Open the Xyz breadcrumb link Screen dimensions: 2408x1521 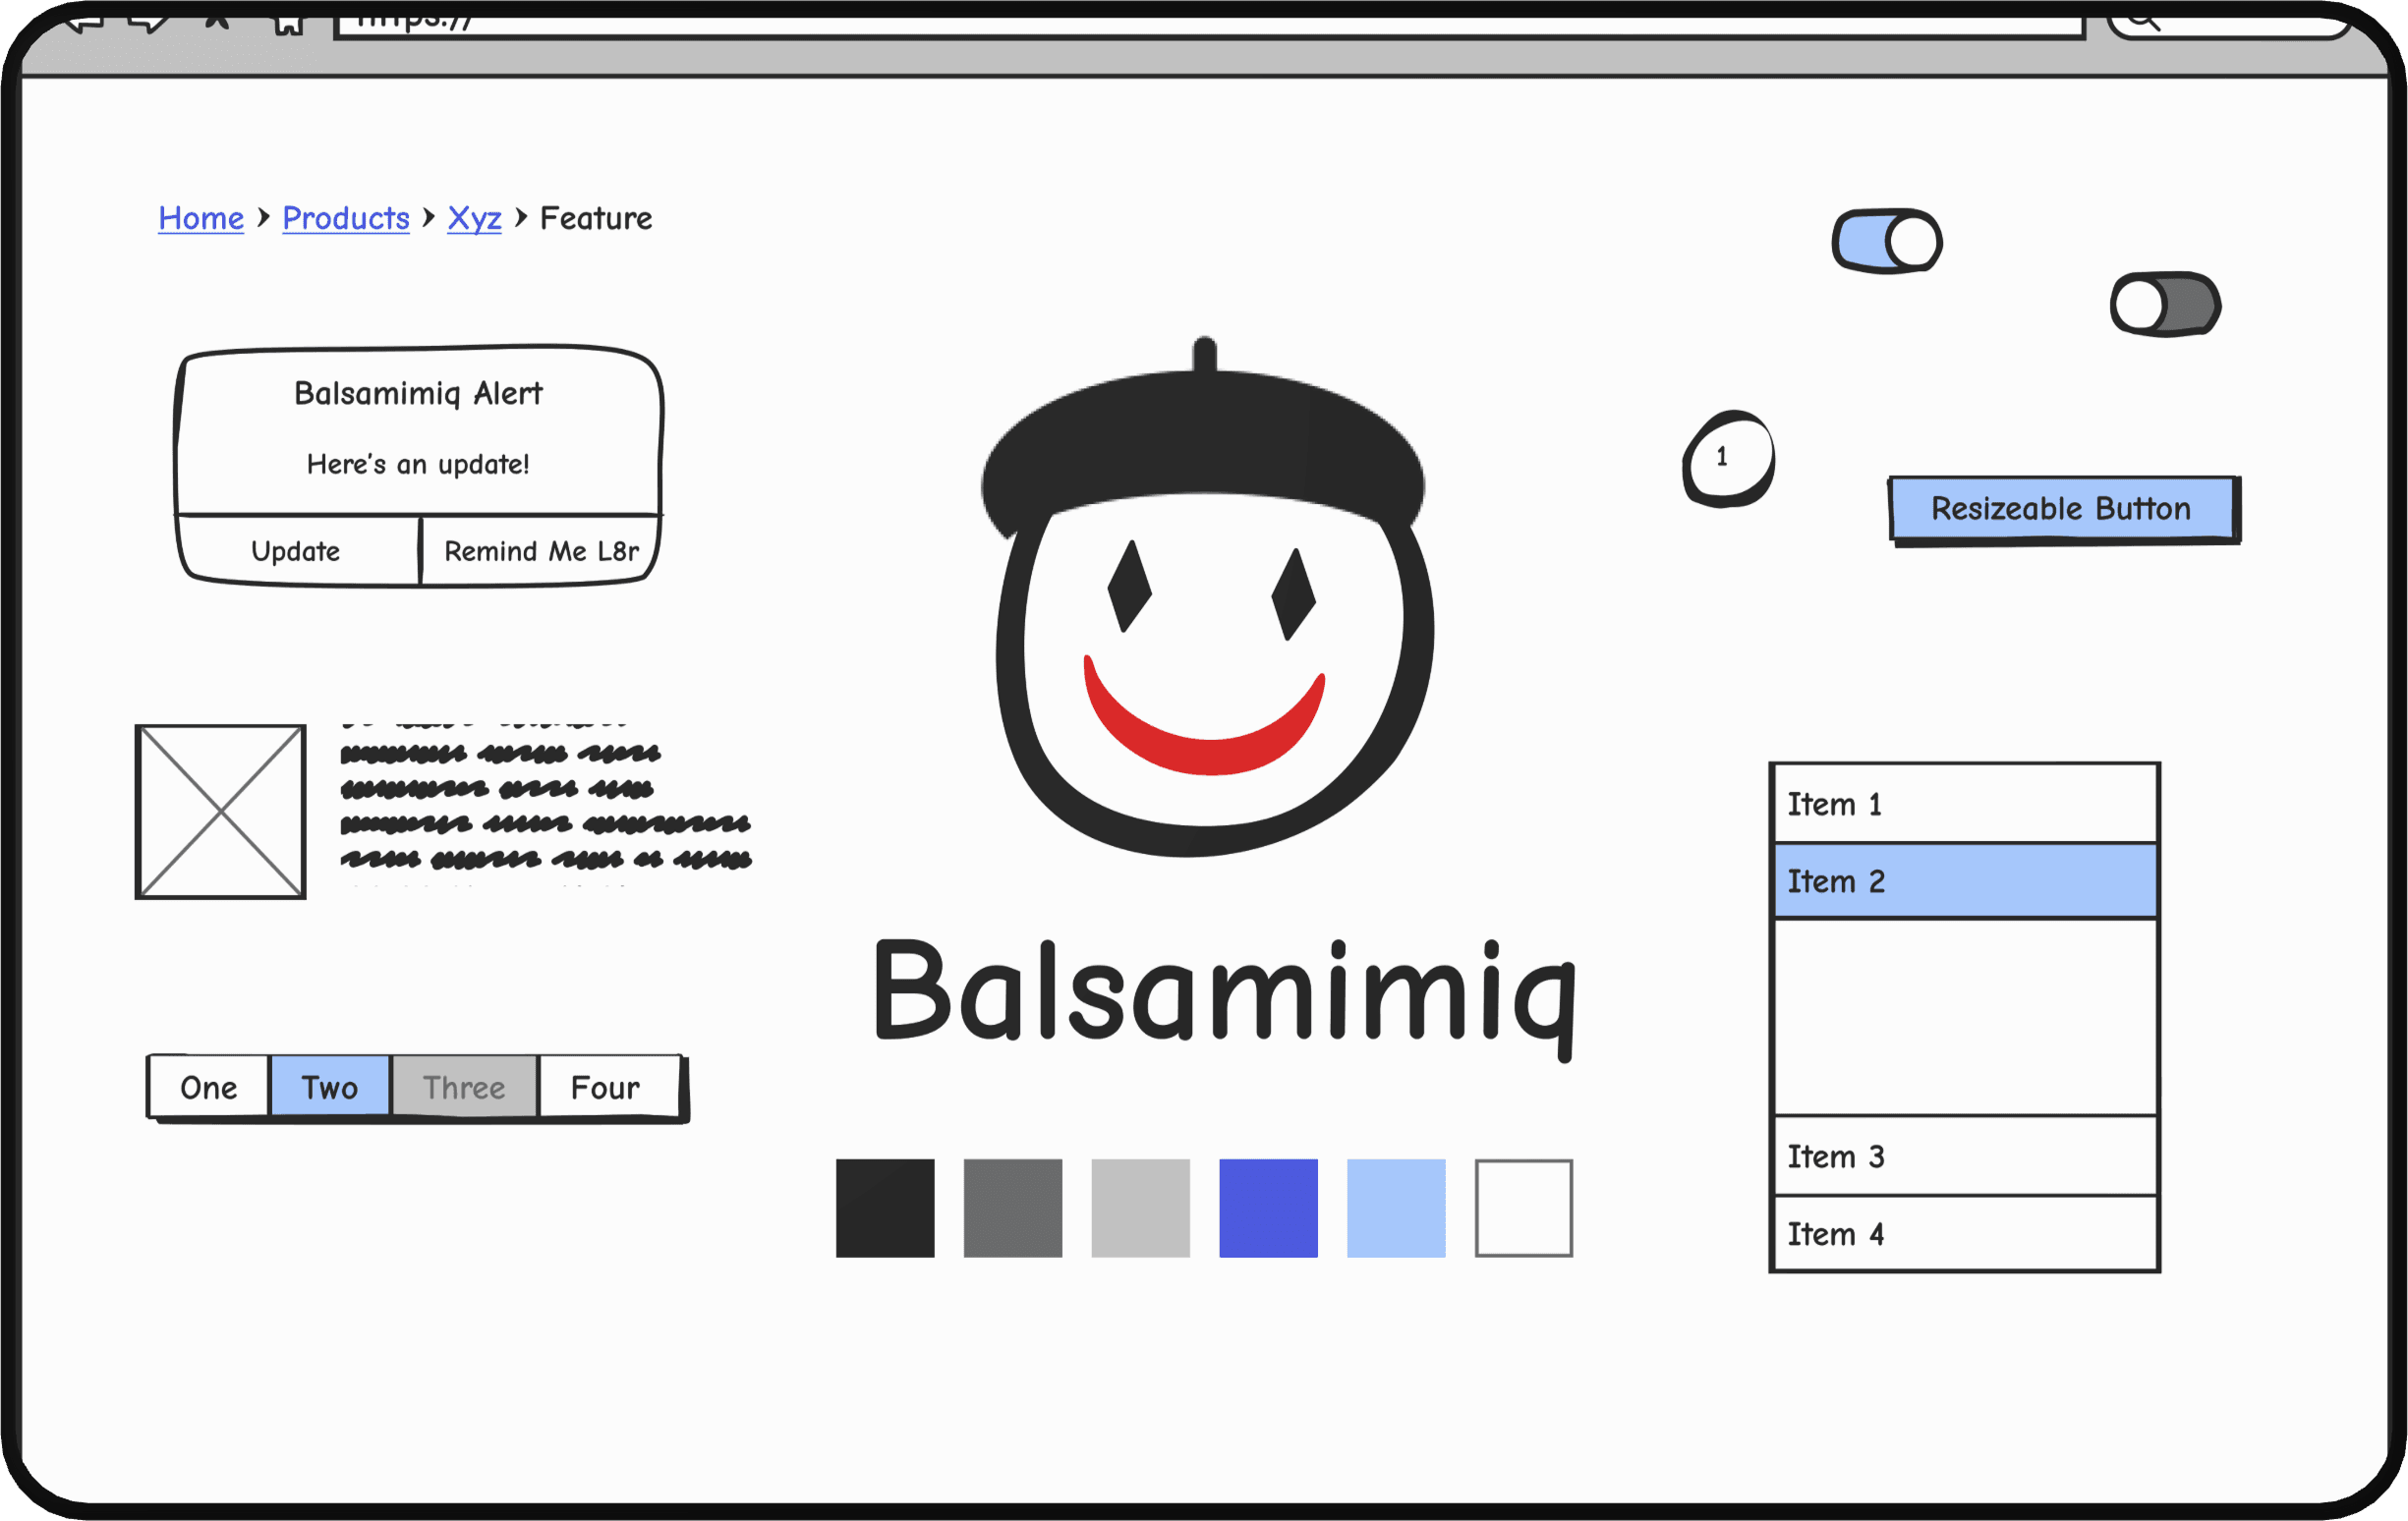click(x=474, y=218)
